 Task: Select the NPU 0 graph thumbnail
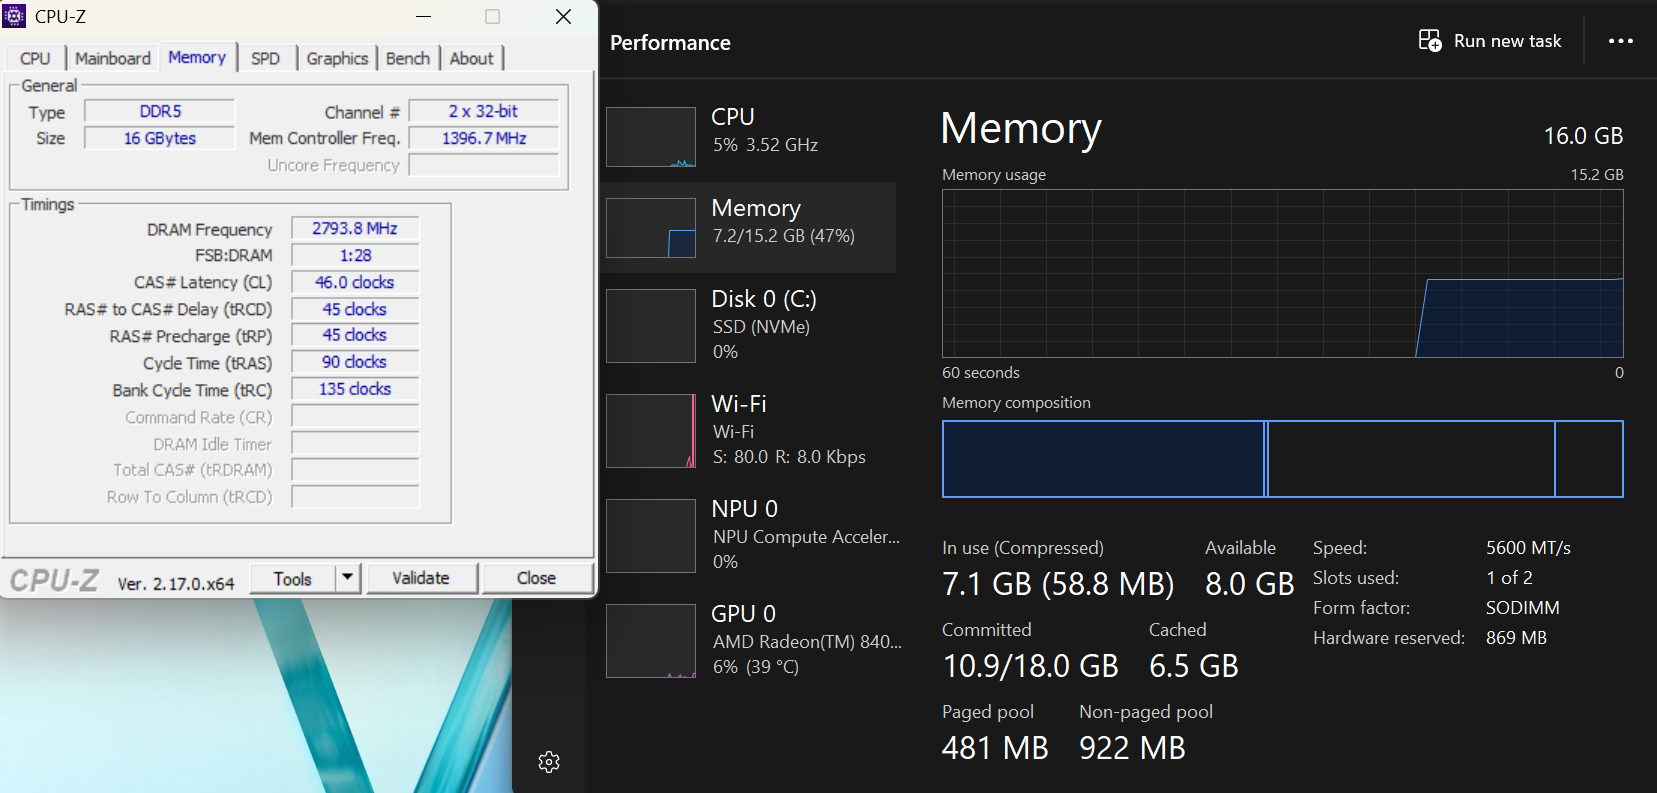(651, 536)
